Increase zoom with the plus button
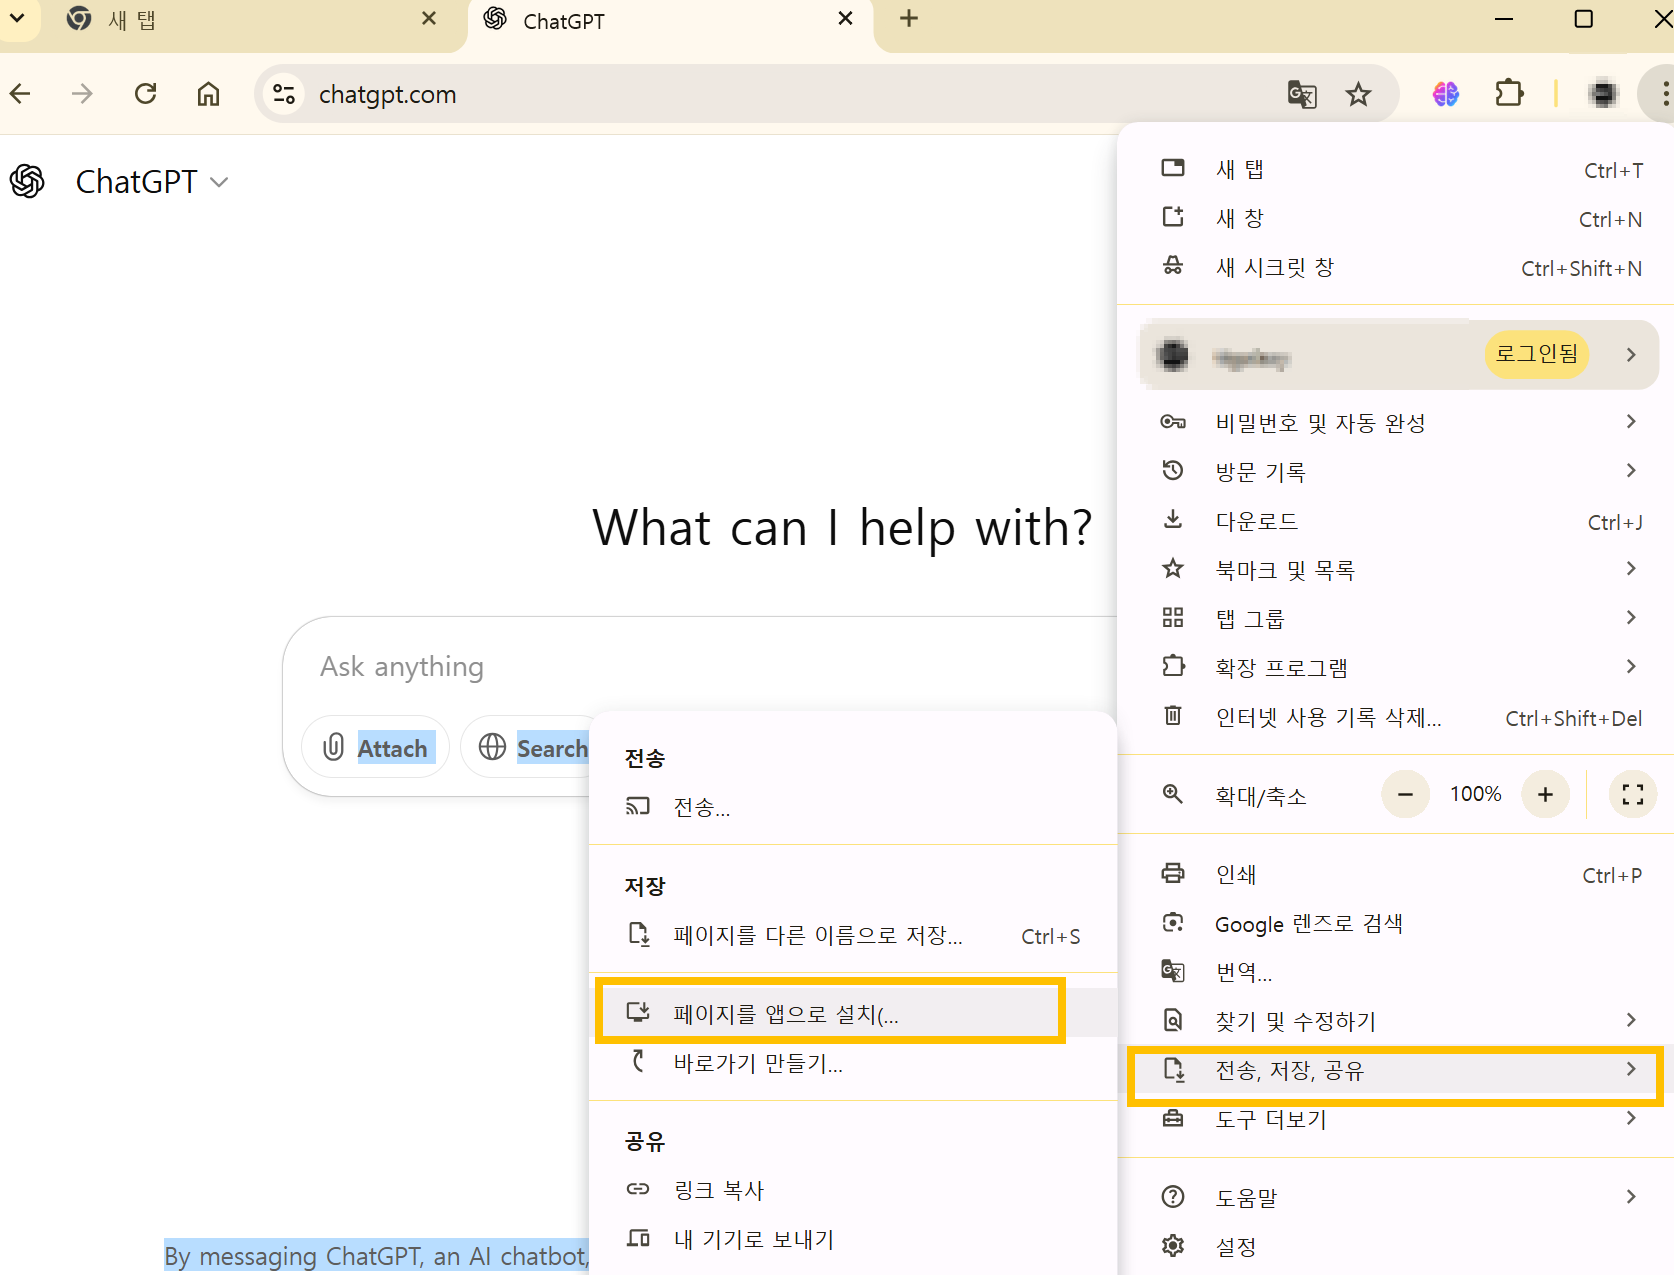 click(1545, 795)
